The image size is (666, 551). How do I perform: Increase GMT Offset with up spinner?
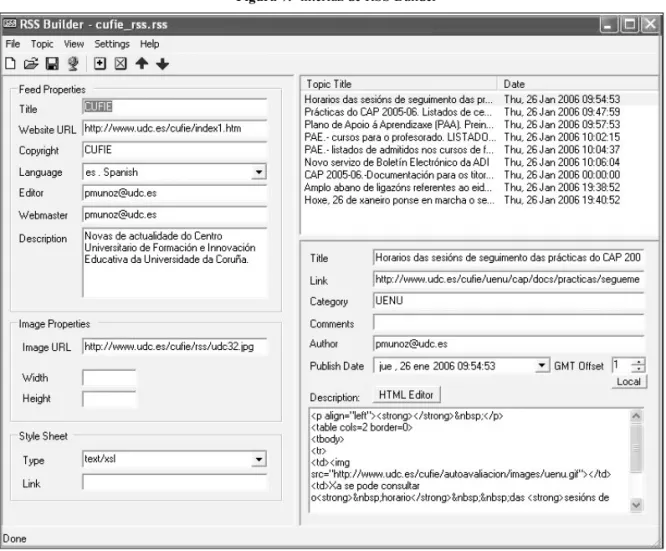pos(638,362)
